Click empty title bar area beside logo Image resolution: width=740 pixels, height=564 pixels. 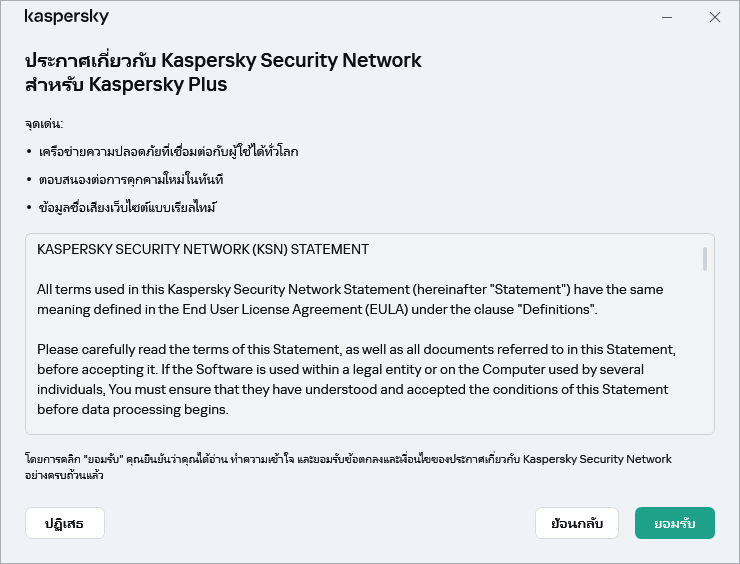point(380,17)
